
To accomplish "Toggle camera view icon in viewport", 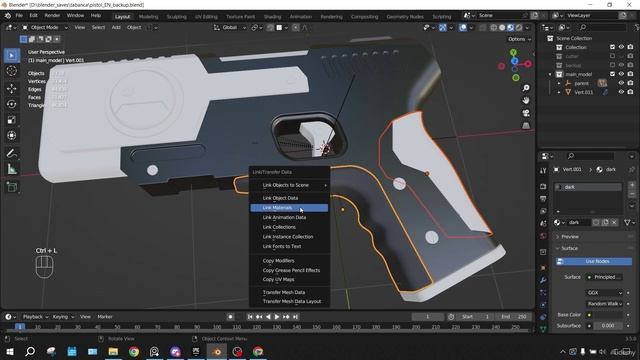I will pos(526,113).
